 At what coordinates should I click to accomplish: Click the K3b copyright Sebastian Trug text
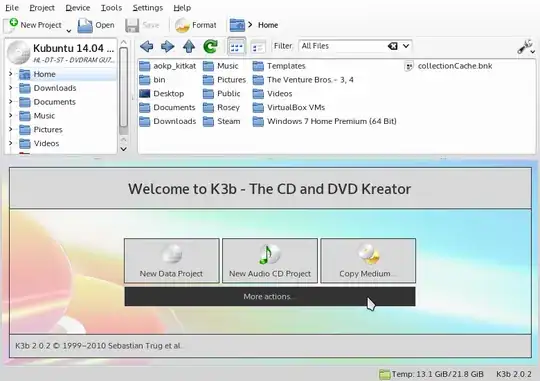(98, 346)
